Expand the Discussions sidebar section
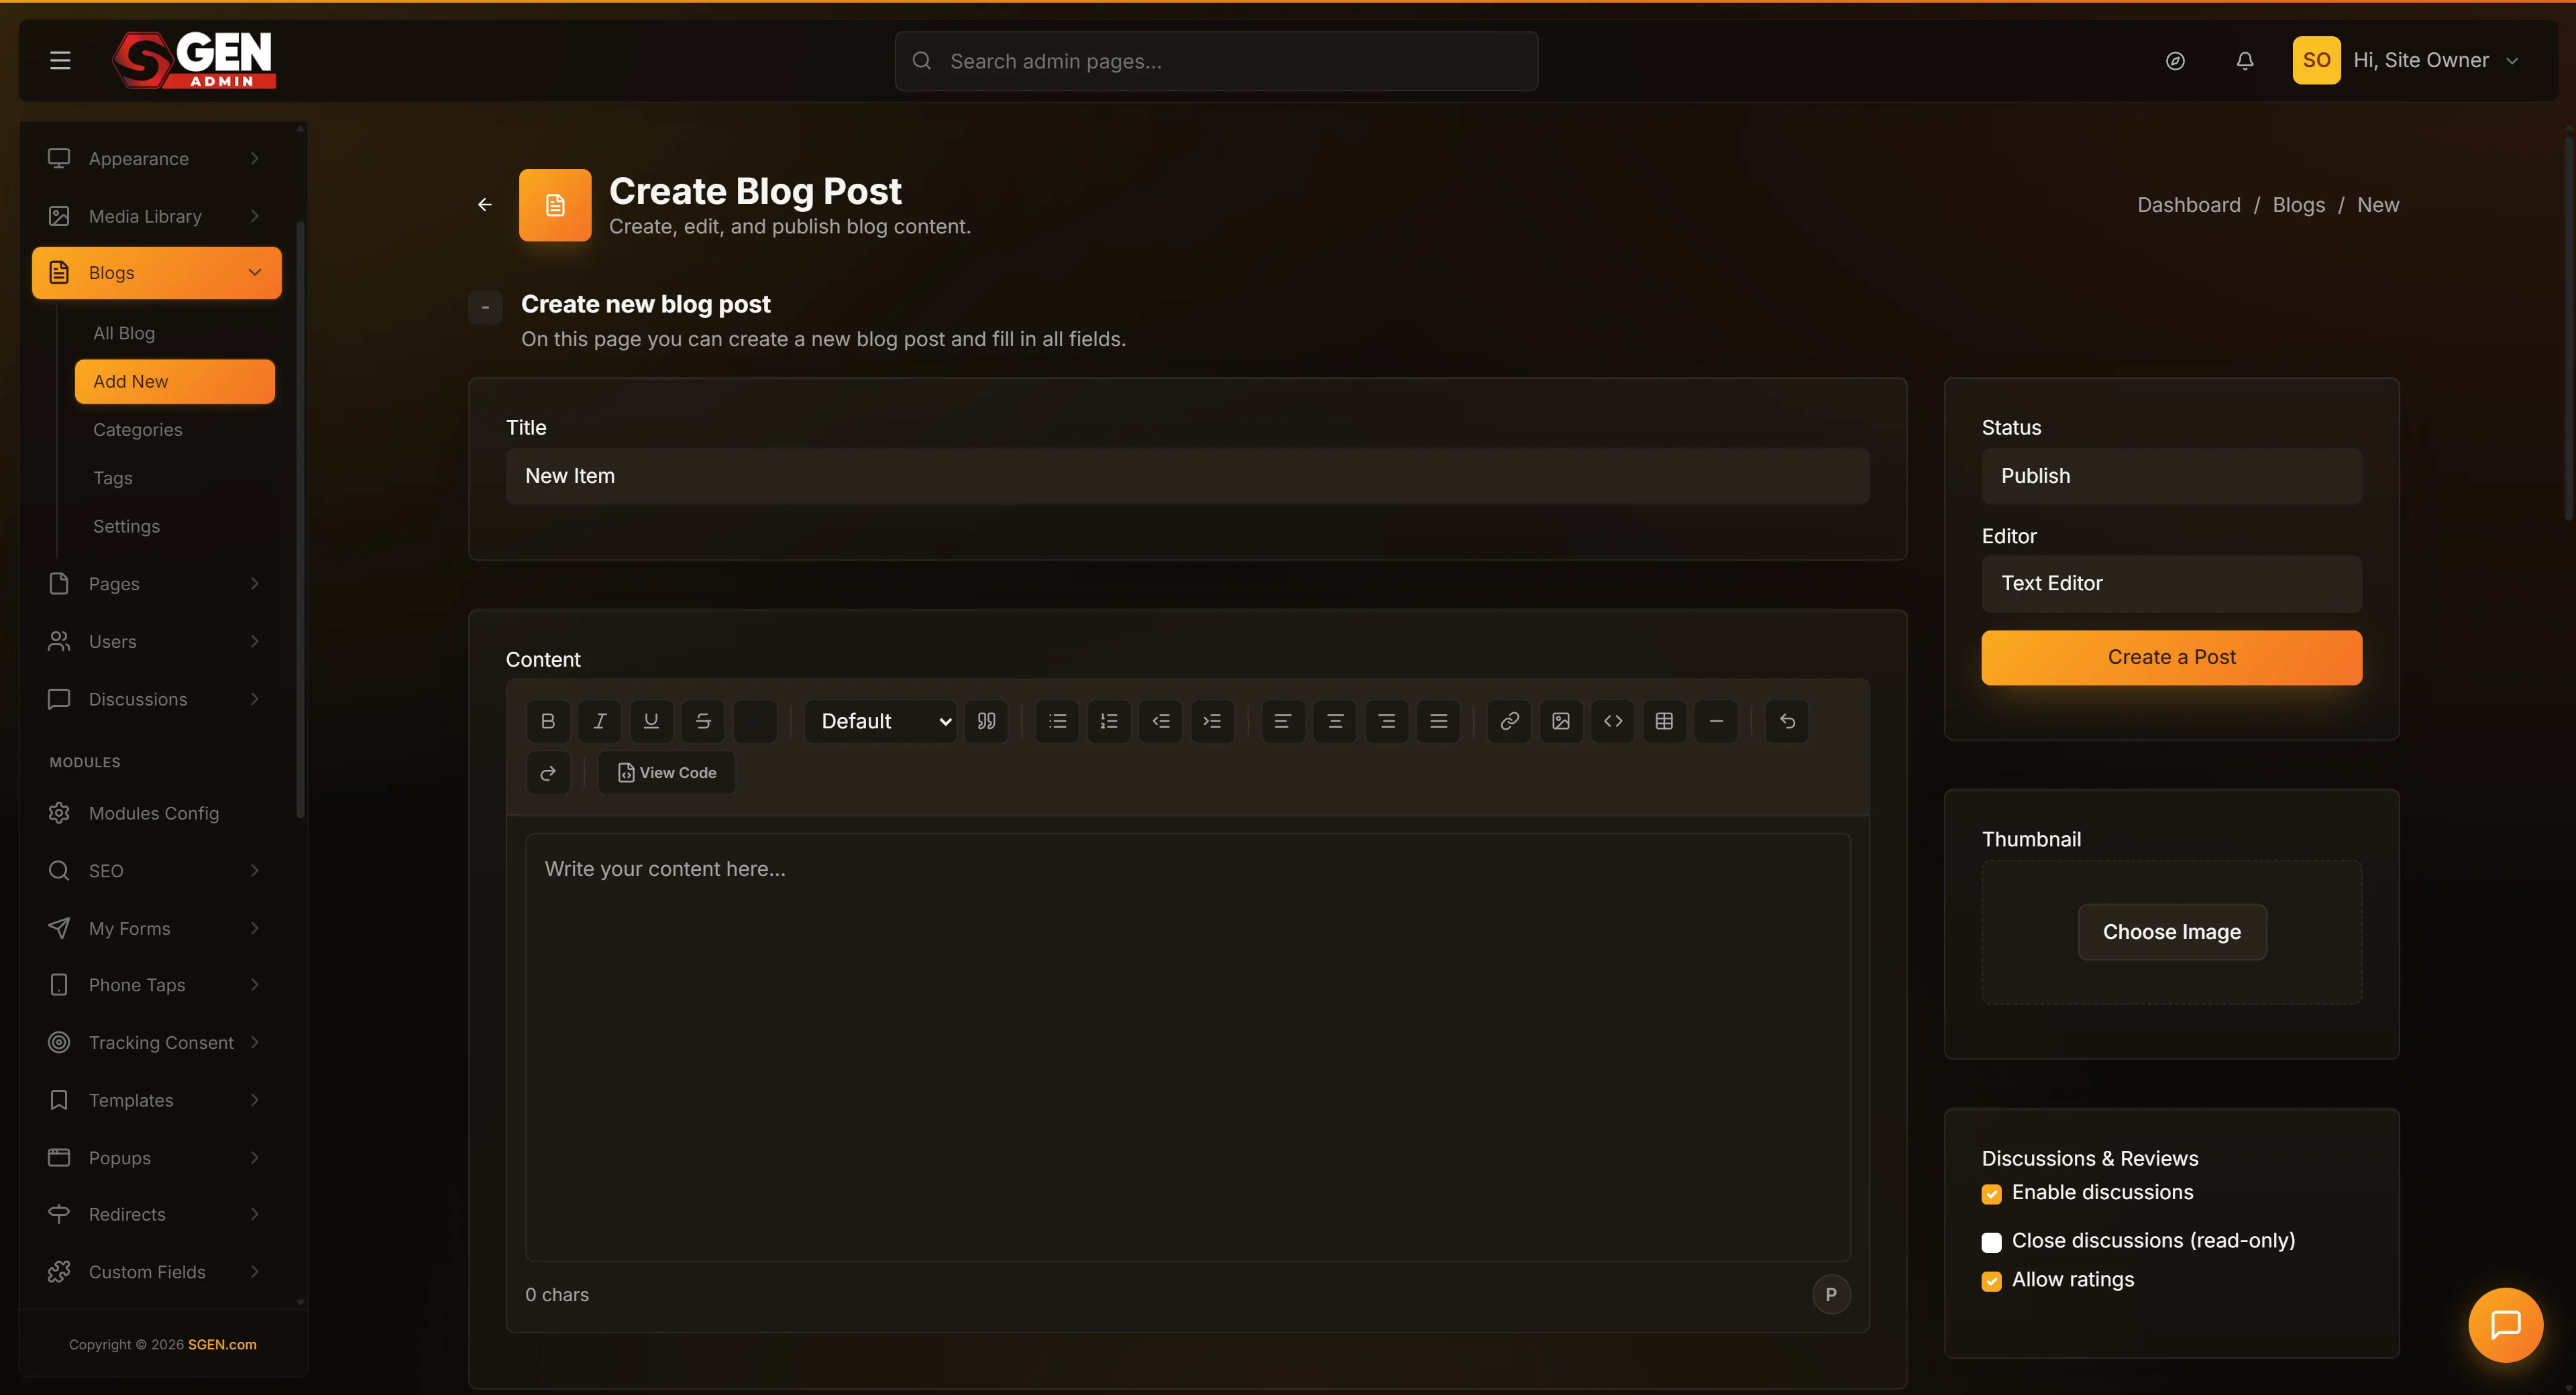Image resolution: width=2576 pixels, height=1395 pixels. tap(157, 699)
